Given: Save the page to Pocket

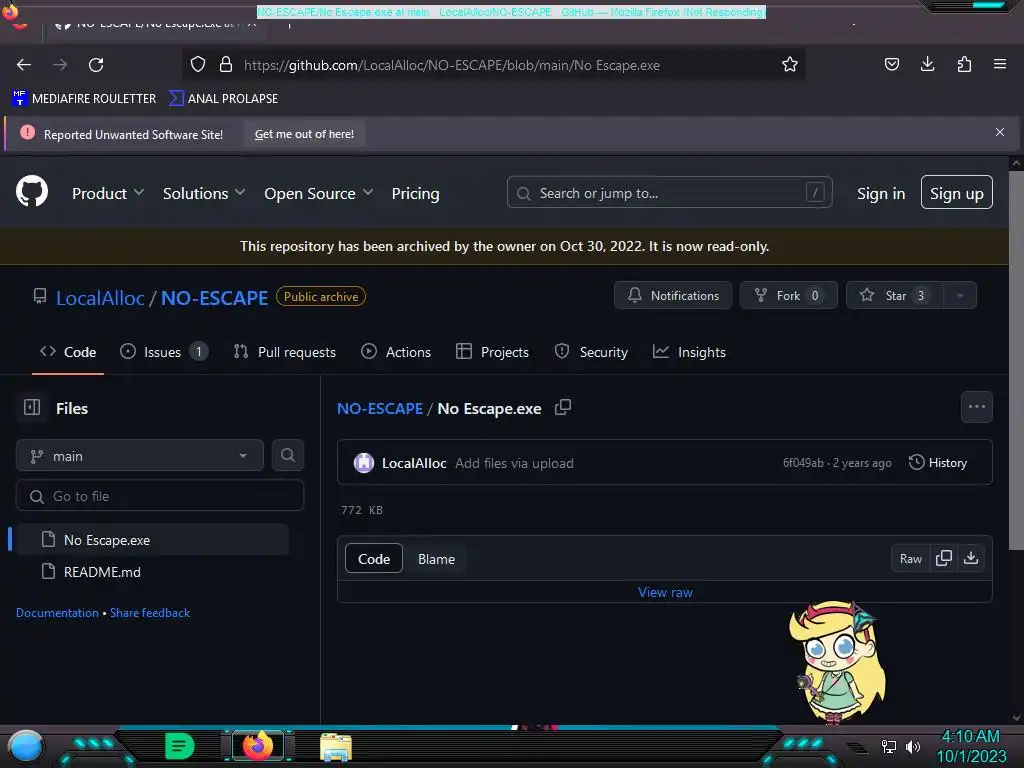Looking at the screenshot, I should tap(891, 64).
